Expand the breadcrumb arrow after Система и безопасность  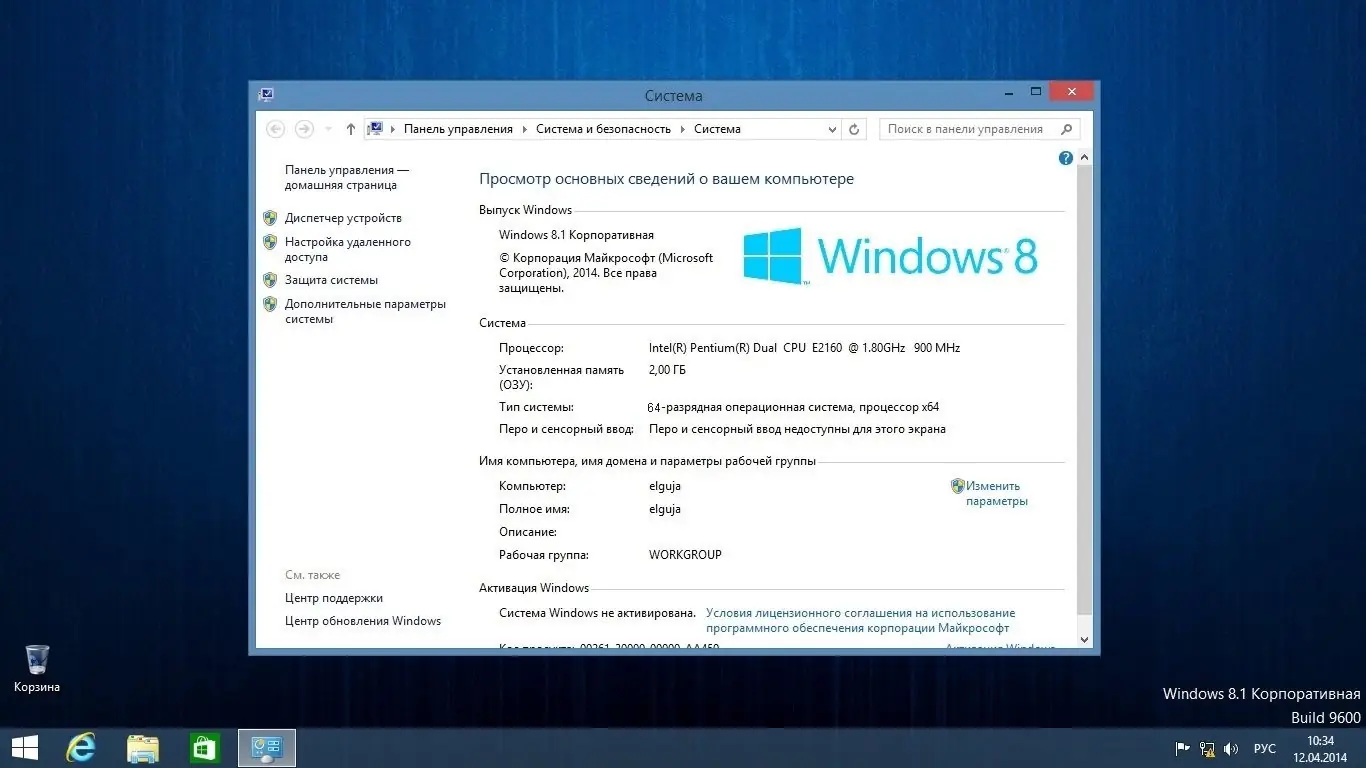point(682,129)
